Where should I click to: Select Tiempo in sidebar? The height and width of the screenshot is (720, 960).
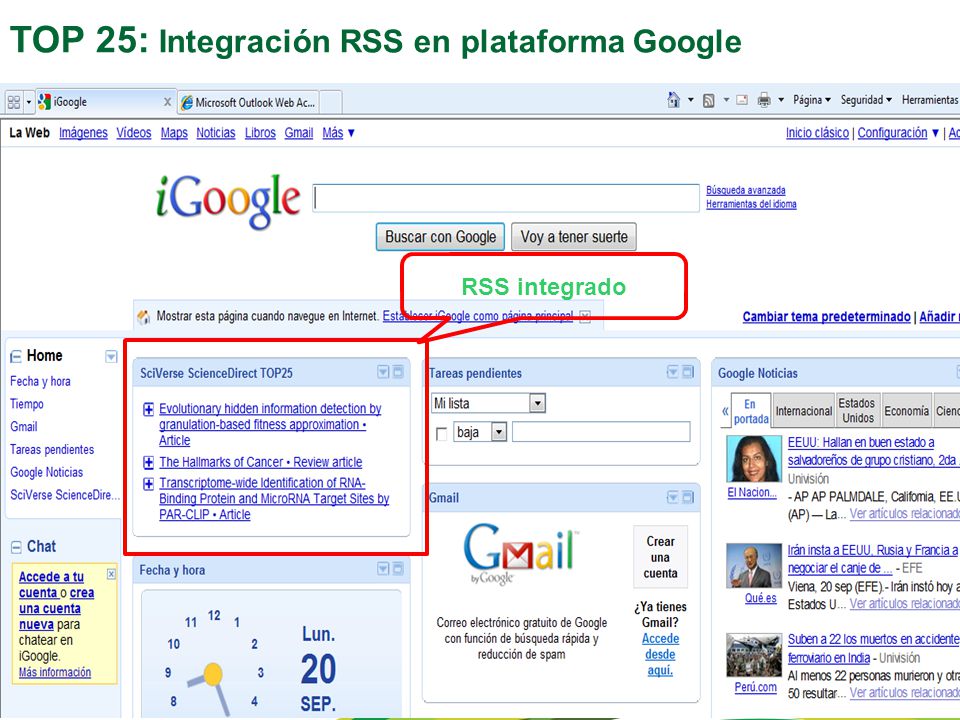(x=27, y=404)
